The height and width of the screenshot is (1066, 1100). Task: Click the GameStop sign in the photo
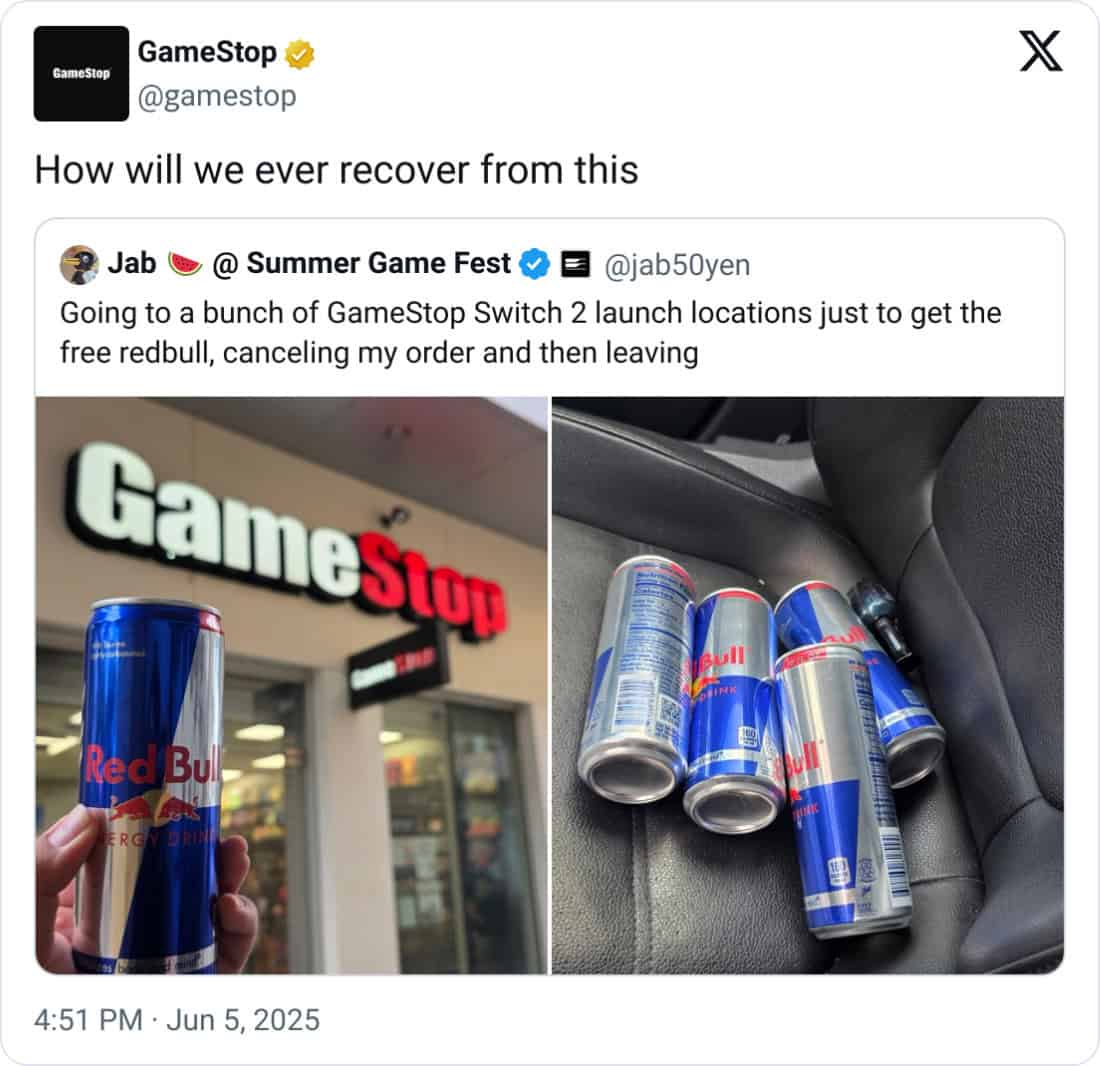coord(286,539)
